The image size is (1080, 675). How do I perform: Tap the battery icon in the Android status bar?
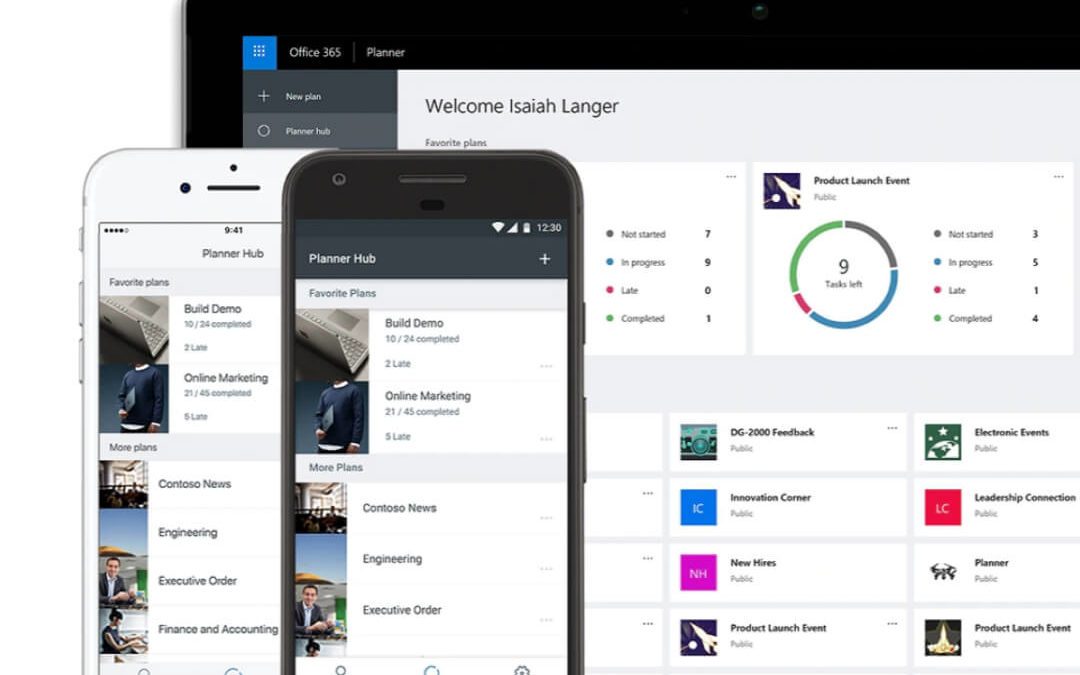526,227
